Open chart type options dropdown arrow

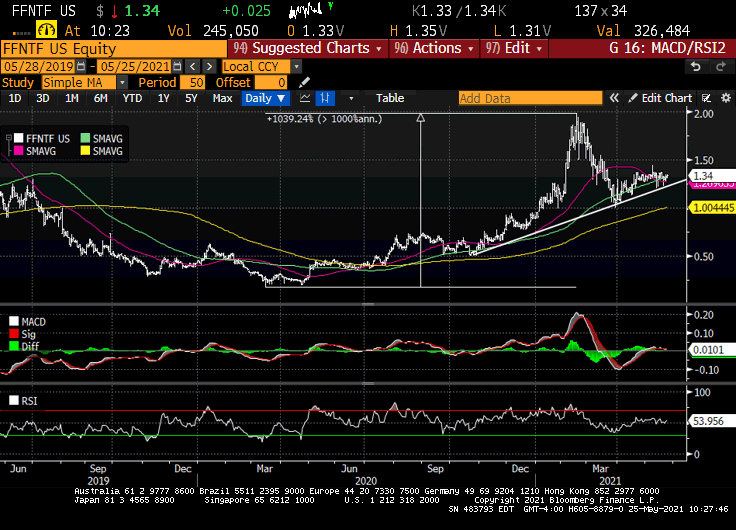click(351, 99)
